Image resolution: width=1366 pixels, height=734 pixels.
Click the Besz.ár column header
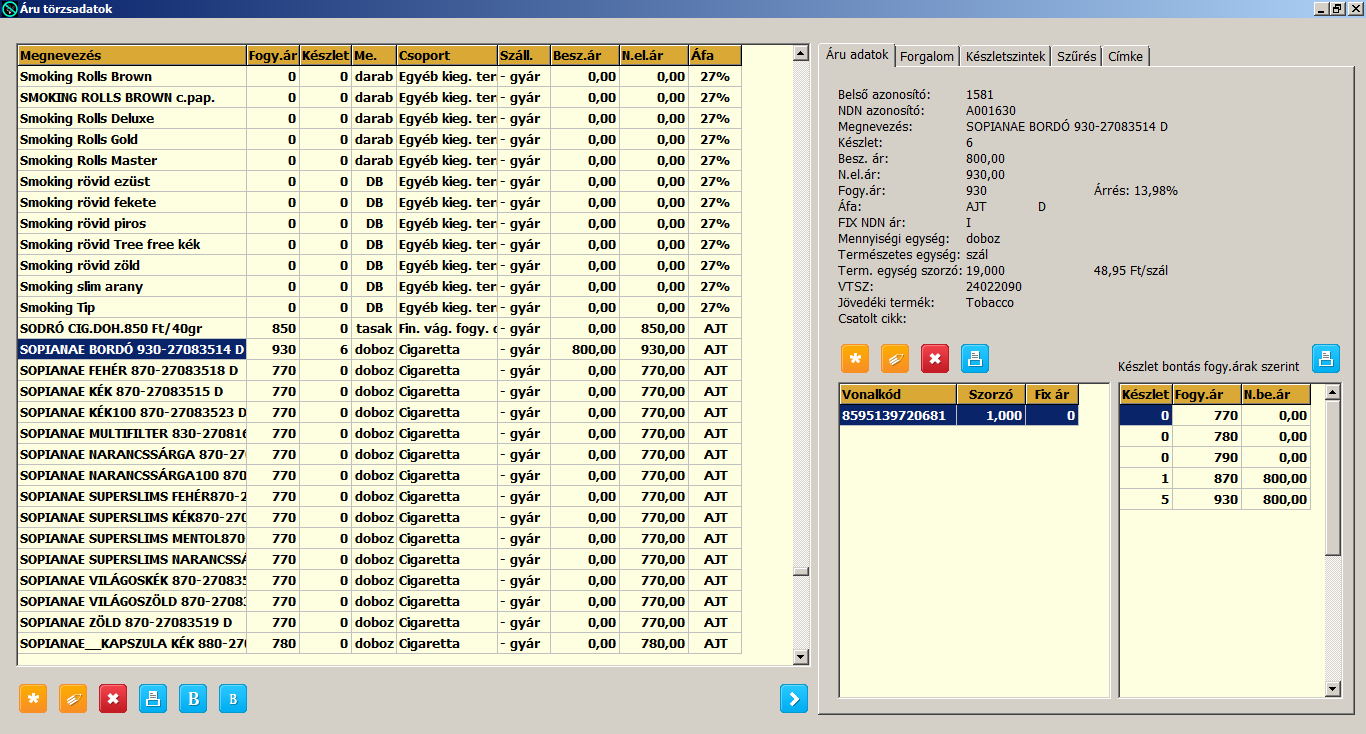[585, 56]
